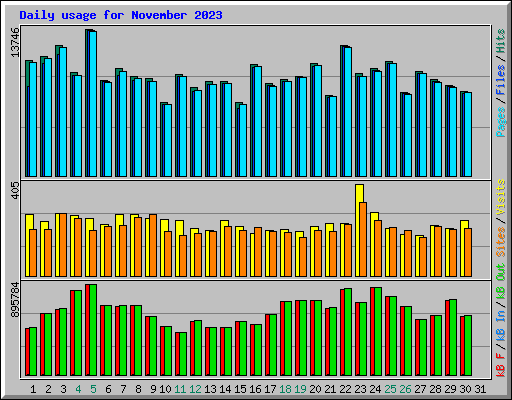The width and height of the screenshot is (512, 400).
Task: Click weekend day 18 on the x-axis
Action: pos(285,389)
